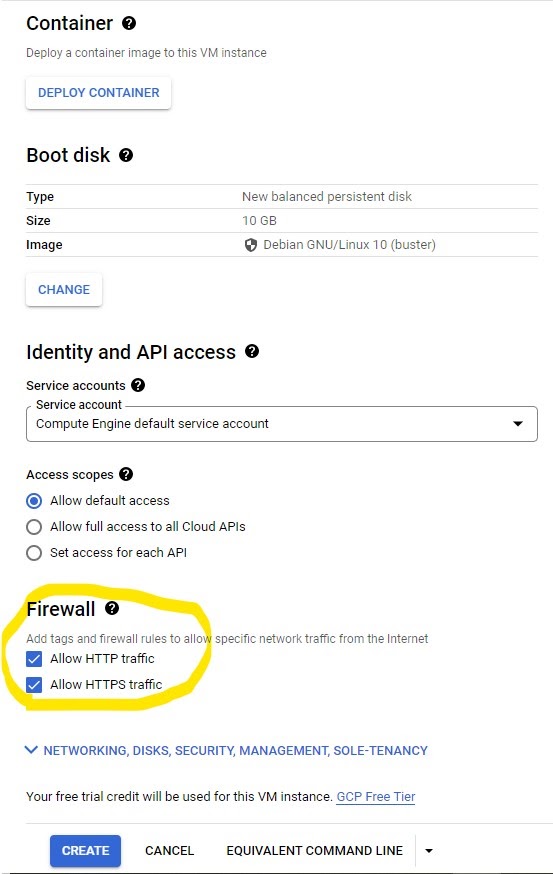Click the Deploy Container button
The image size is (553, 874).
click(x=99, y=93)
